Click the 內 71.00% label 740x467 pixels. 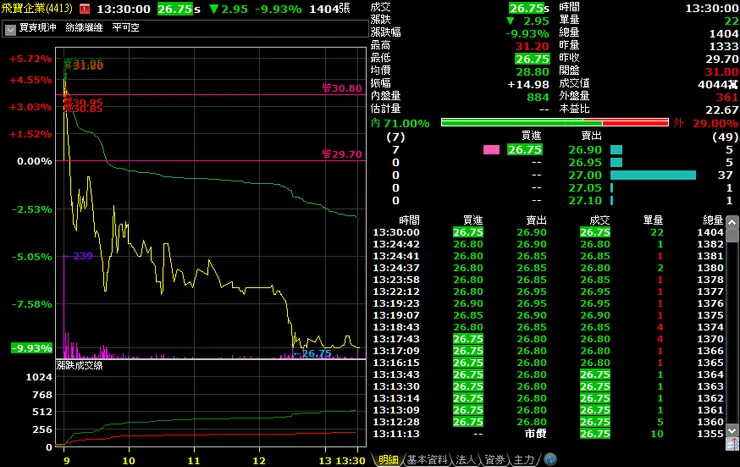coord(400,124)
